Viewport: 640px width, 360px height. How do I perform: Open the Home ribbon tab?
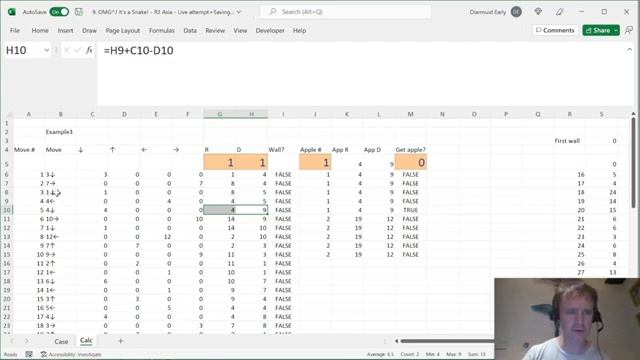pos(40,31)
